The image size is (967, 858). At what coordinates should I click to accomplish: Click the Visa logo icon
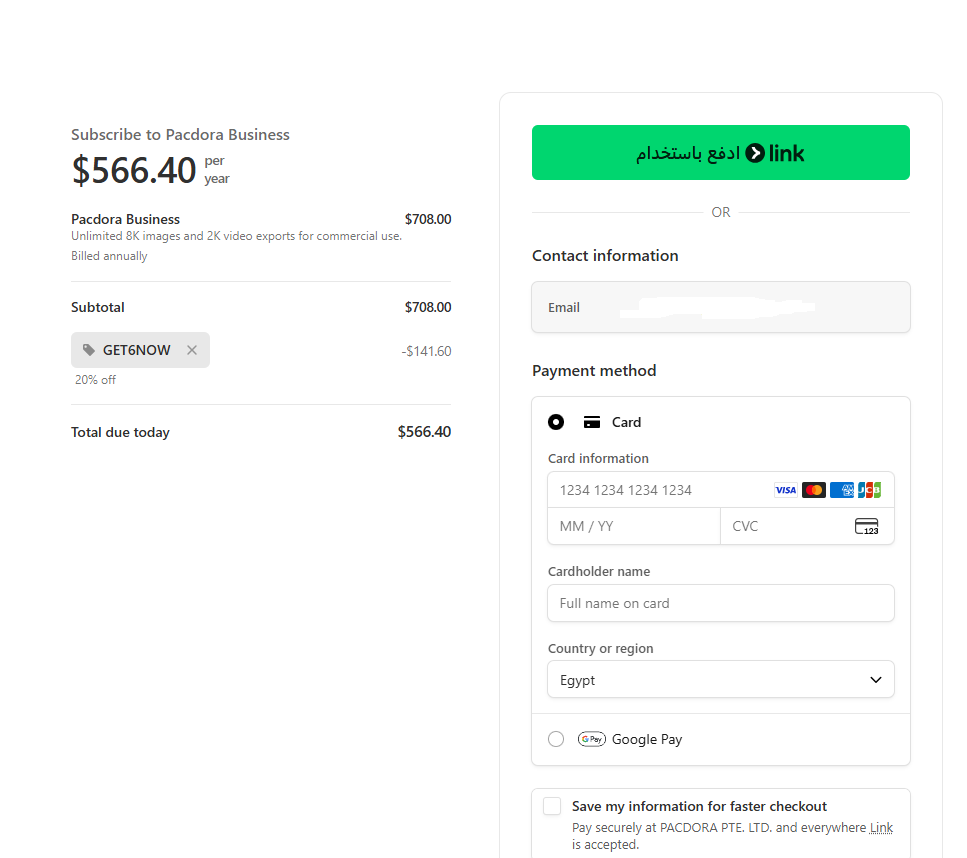786,490
